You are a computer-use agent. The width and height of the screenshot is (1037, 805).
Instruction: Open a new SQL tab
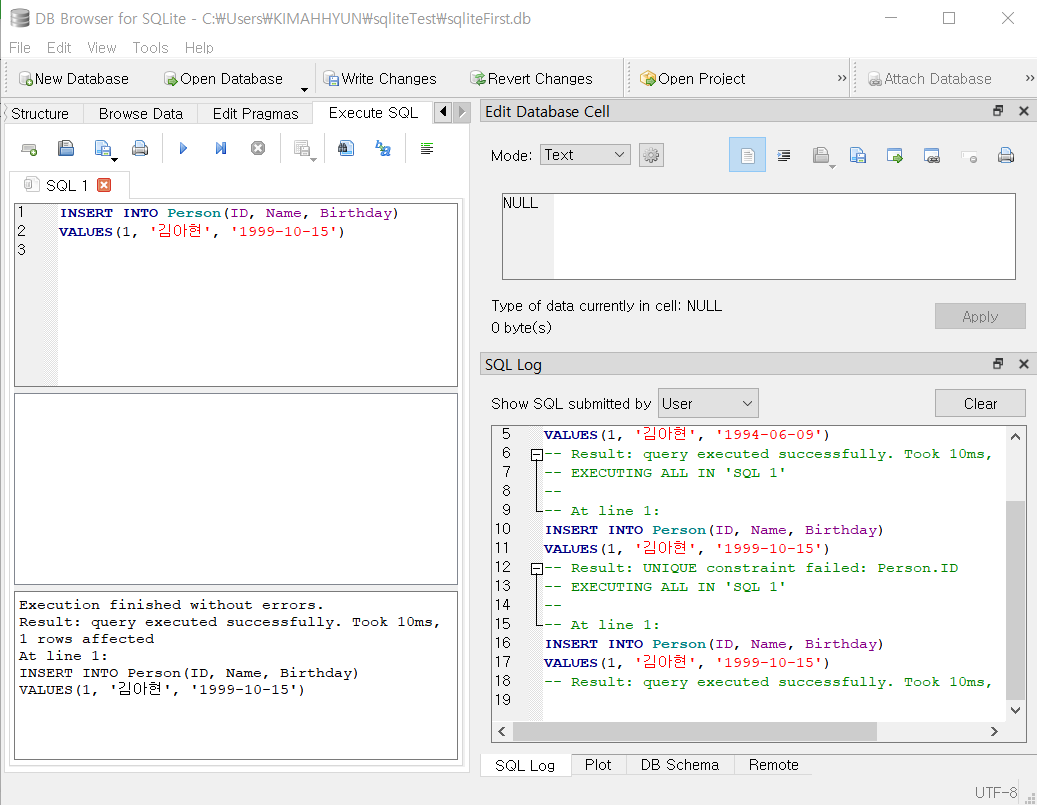click(29, 149)
